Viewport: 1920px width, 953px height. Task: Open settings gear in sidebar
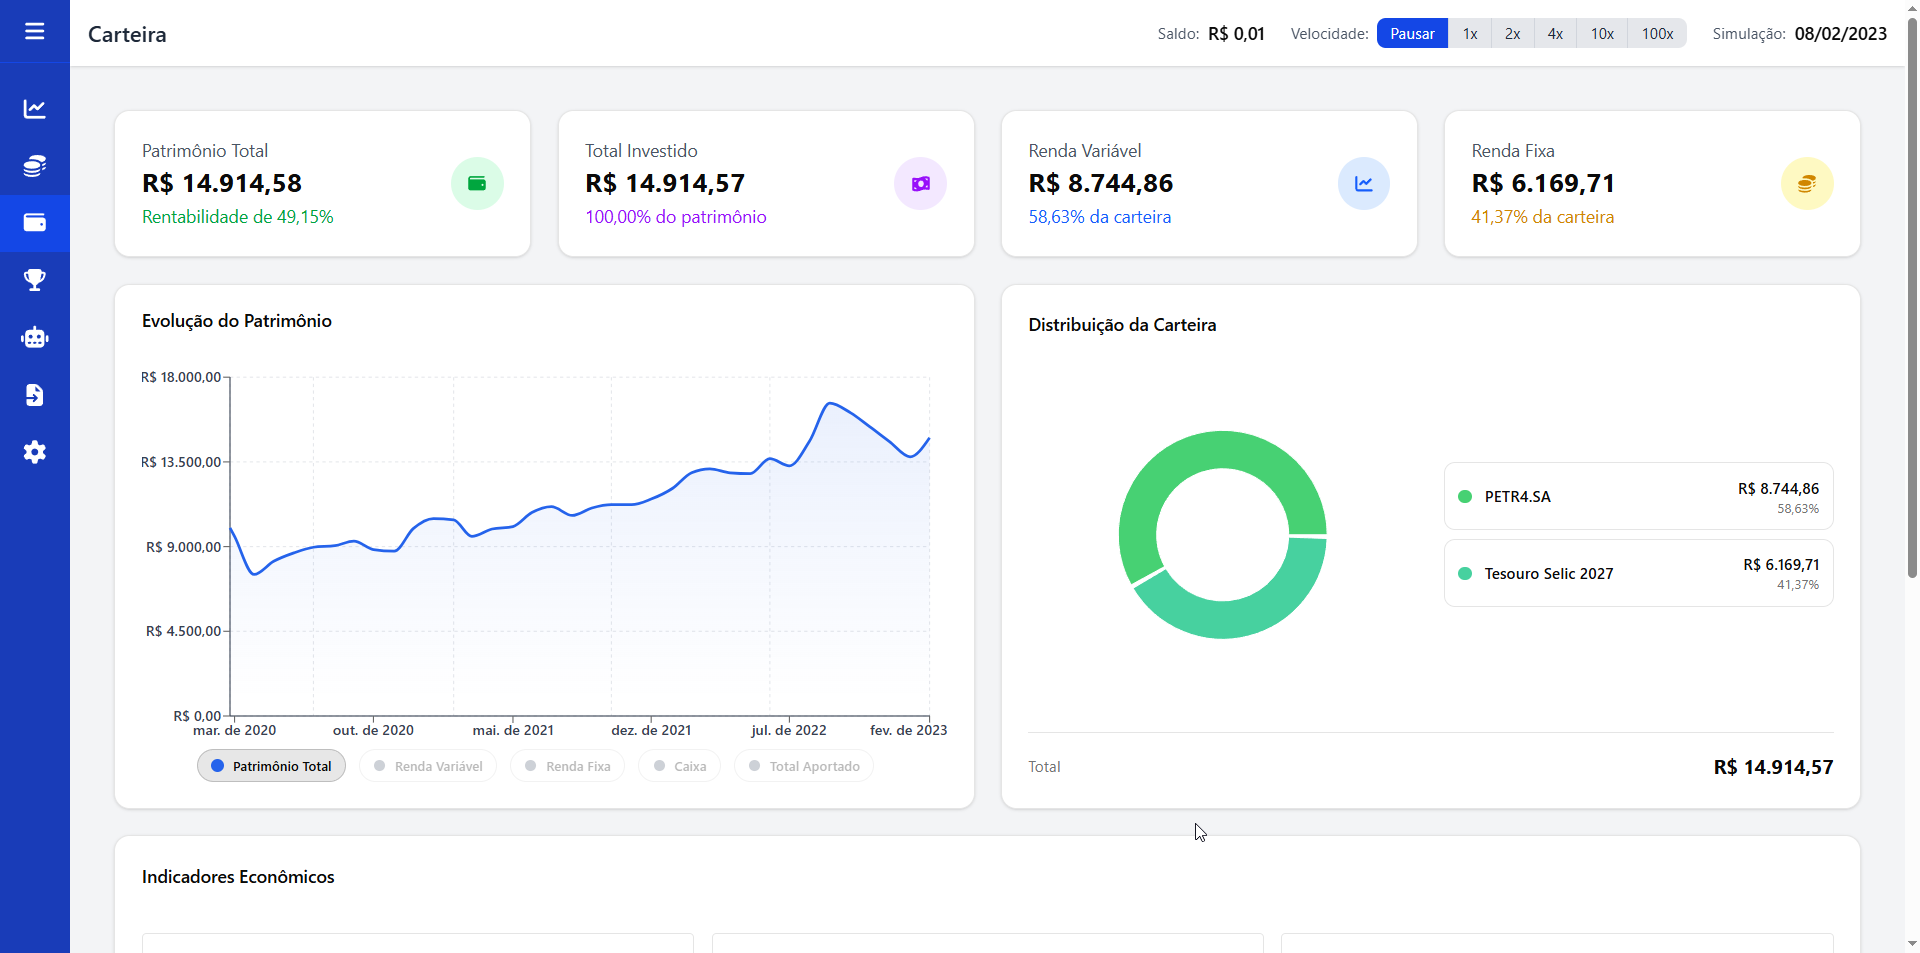tap(34, 452)
